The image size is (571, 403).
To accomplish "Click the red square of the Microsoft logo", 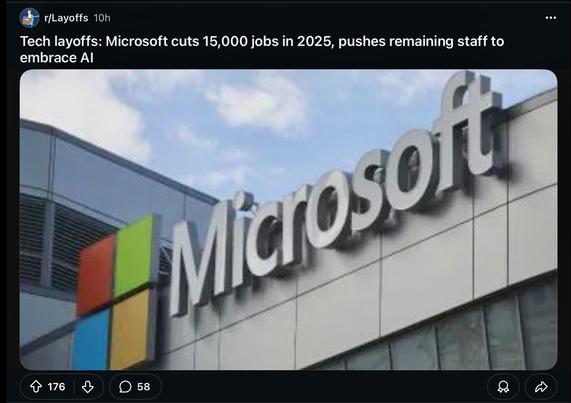I will (96, 274).
